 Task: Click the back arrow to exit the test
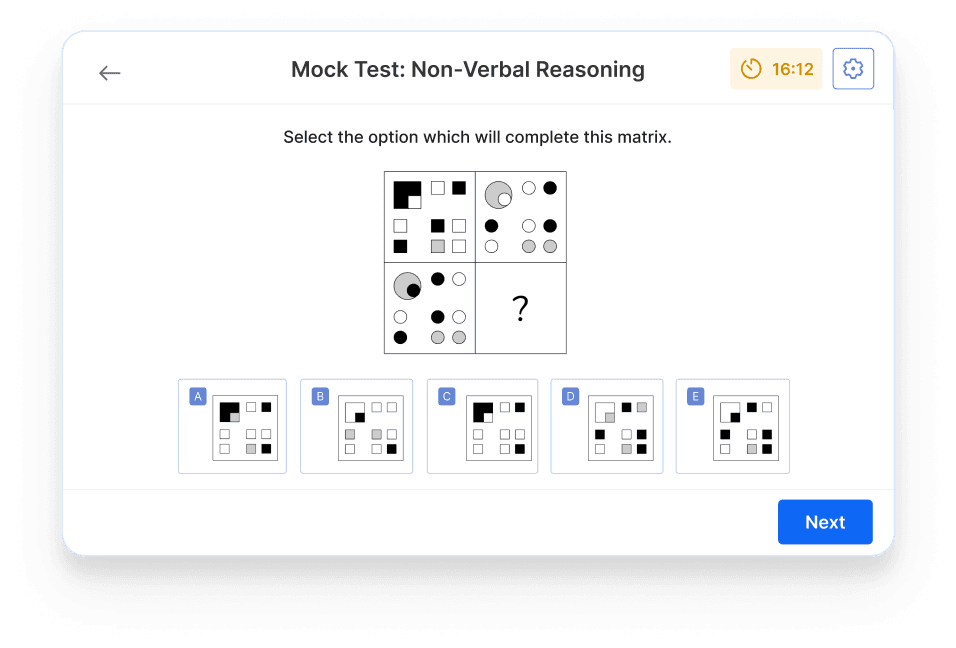tap(109, 72)
